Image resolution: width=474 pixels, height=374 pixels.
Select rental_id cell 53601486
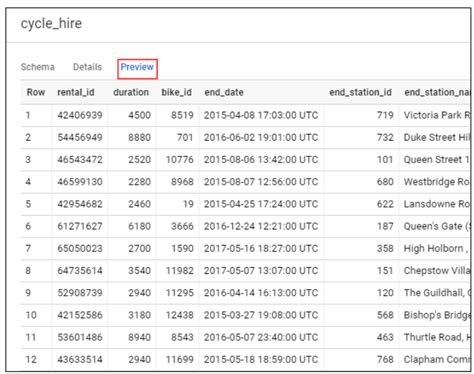coord(80,337)
